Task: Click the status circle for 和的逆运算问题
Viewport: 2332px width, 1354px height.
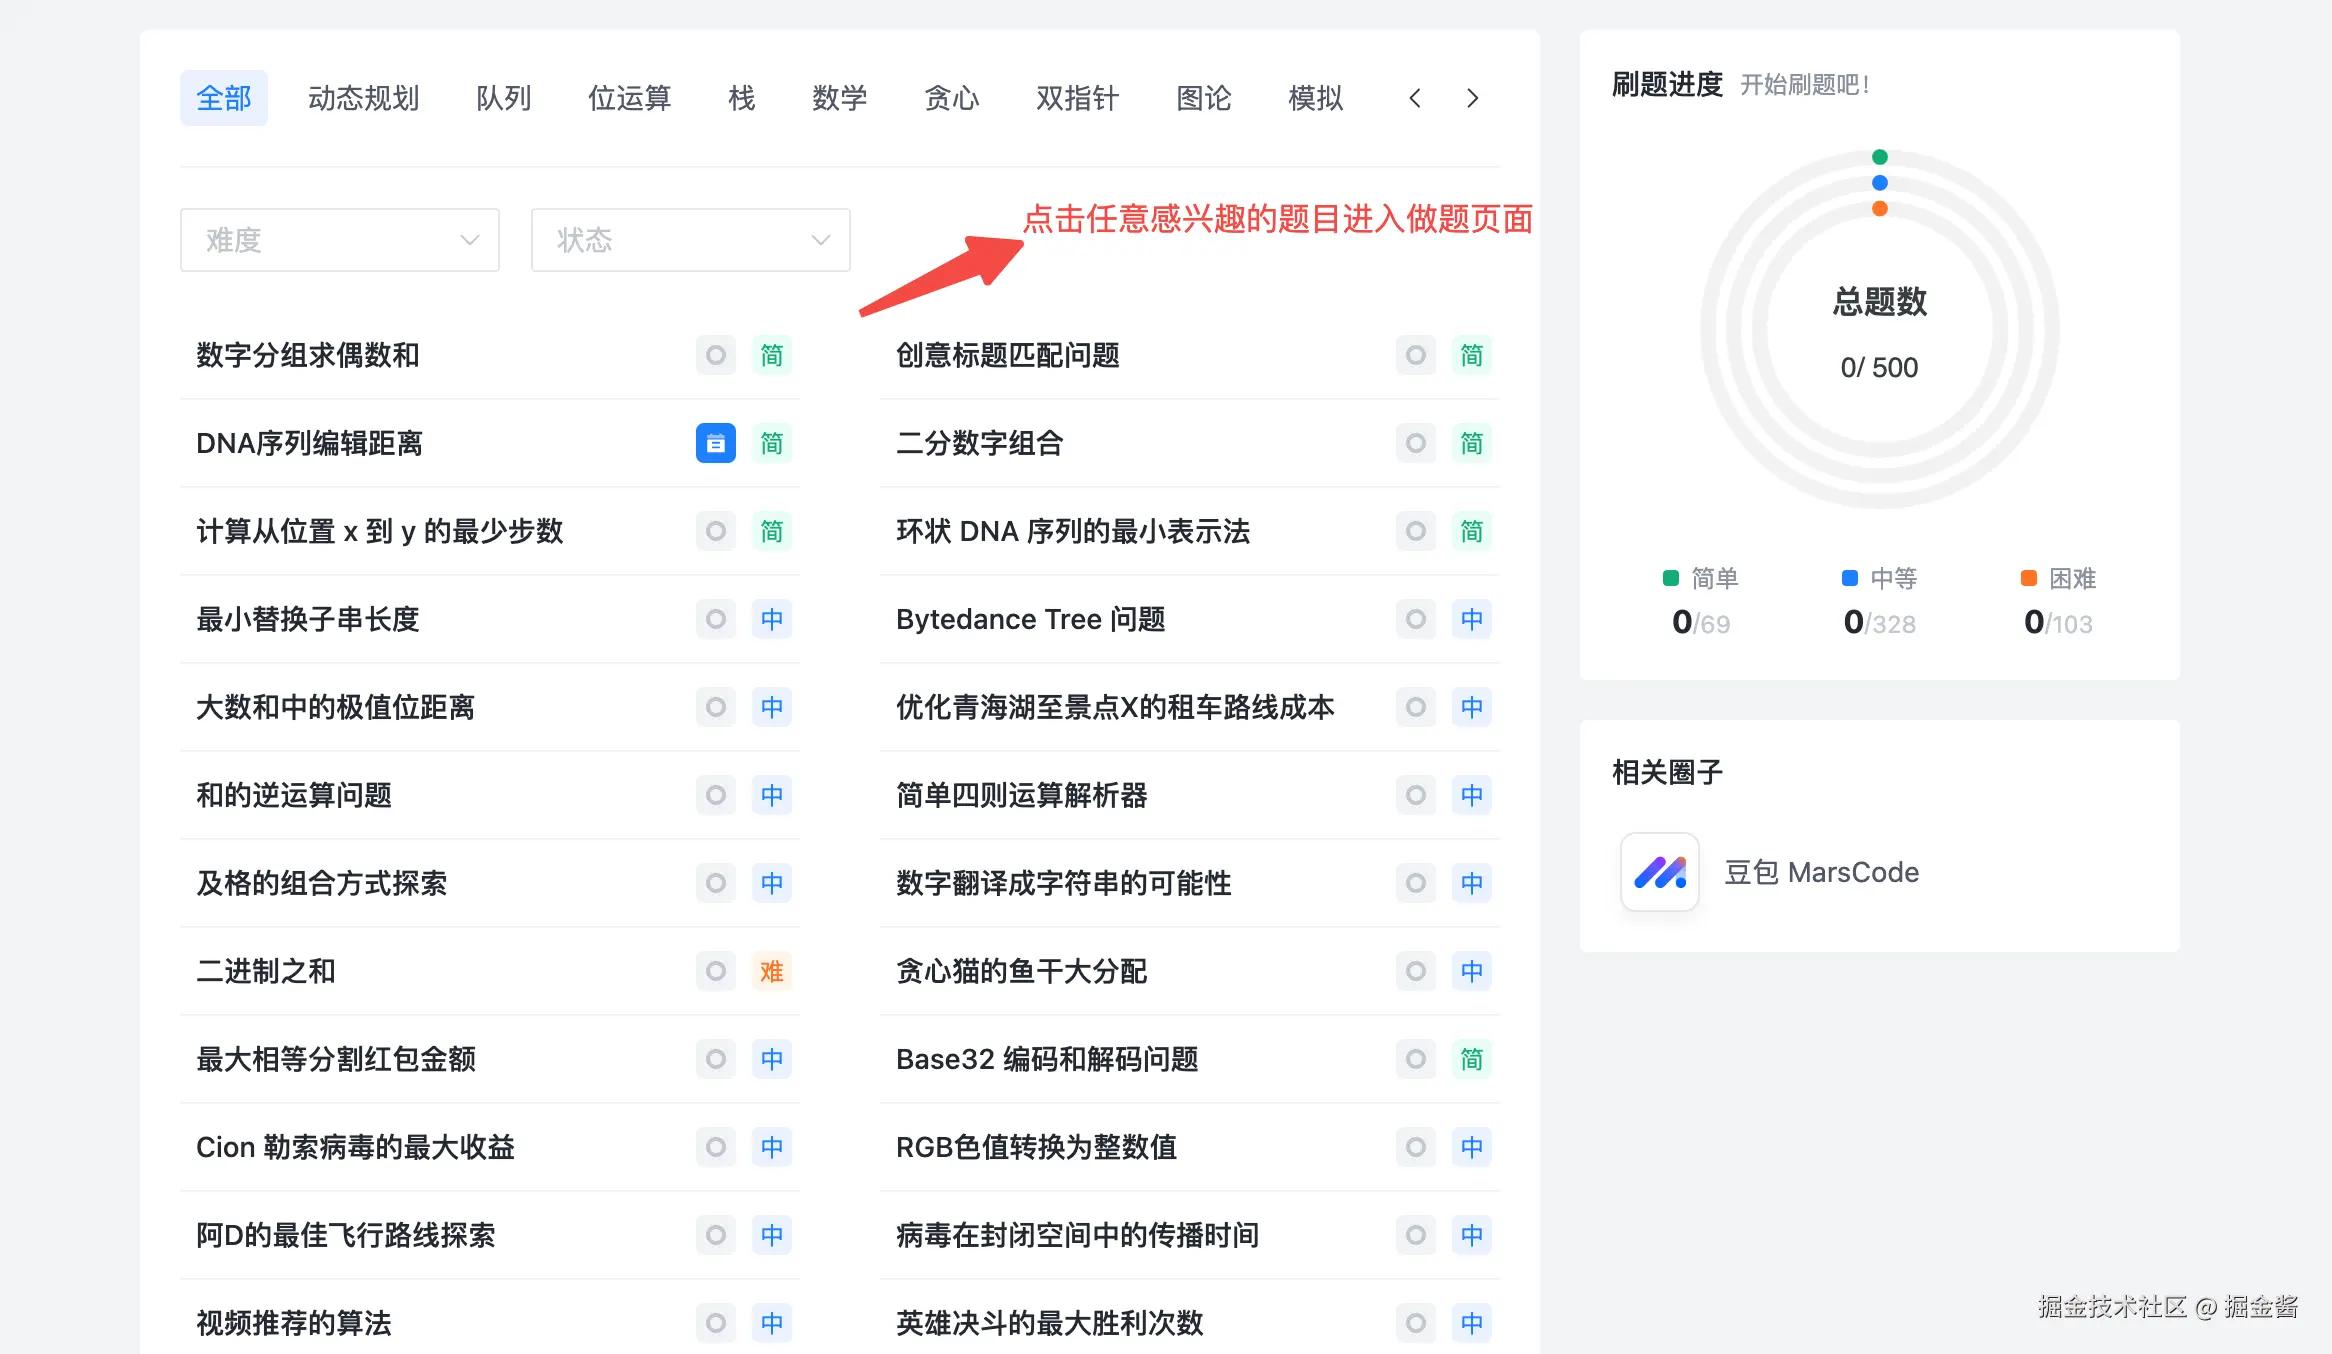Action: [x=715, y=795]
